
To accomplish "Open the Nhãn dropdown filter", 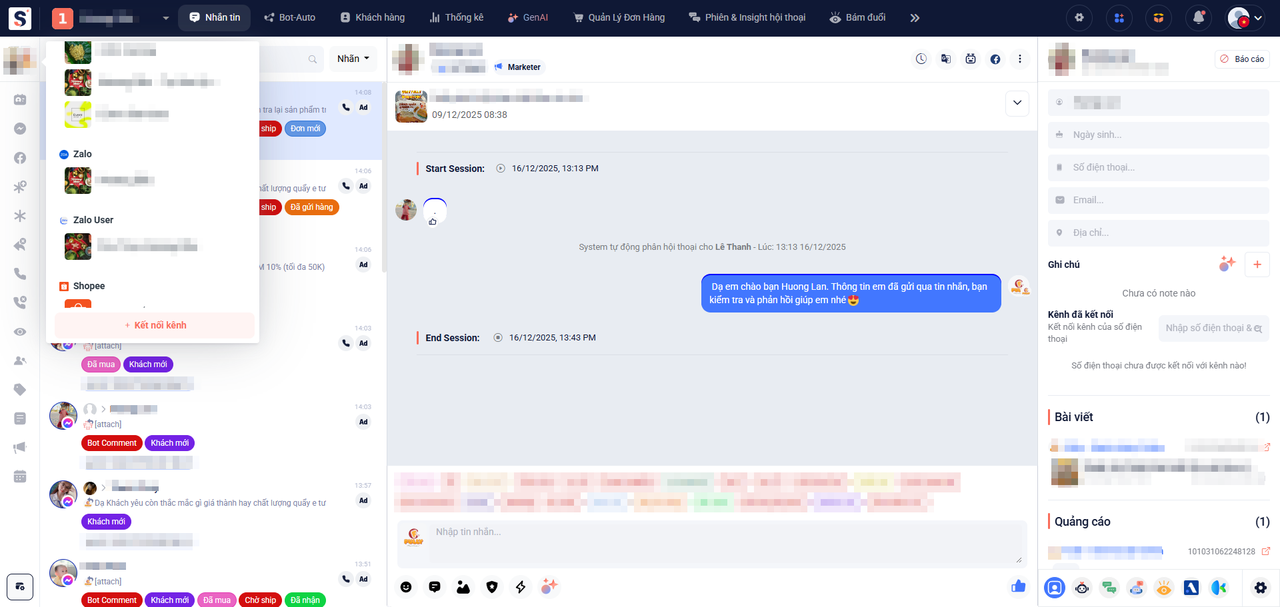I will (353, 59).
